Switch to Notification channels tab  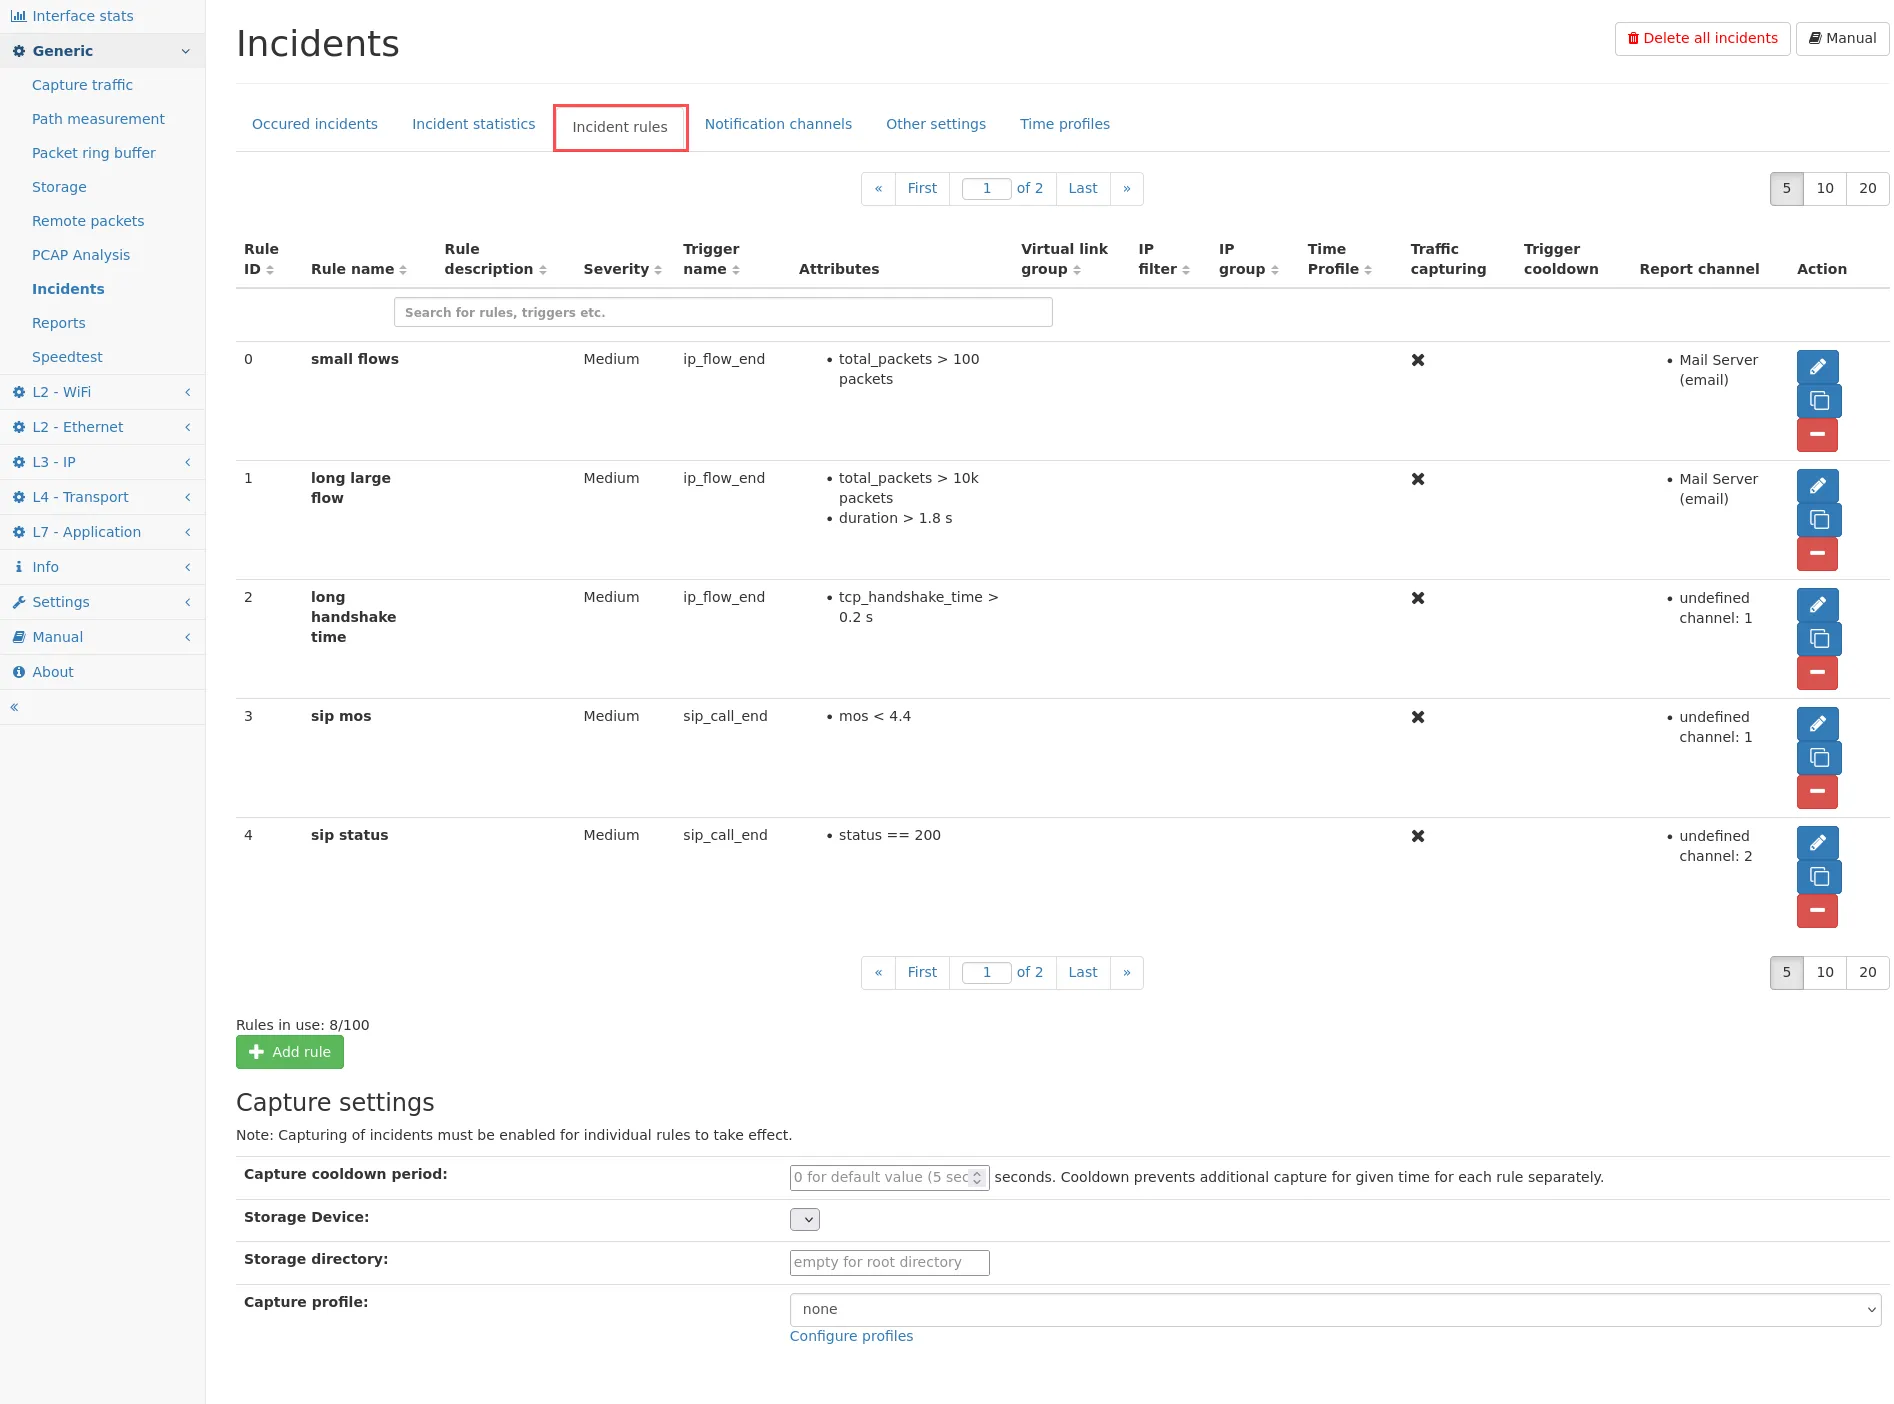pyautogui.click(x=778, y=124)
